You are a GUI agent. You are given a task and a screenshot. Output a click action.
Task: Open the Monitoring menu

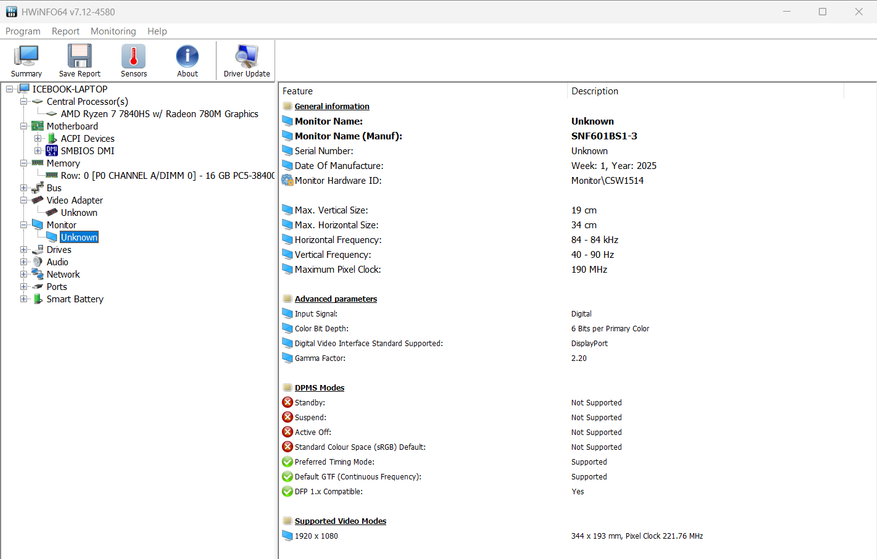[113, 31]
